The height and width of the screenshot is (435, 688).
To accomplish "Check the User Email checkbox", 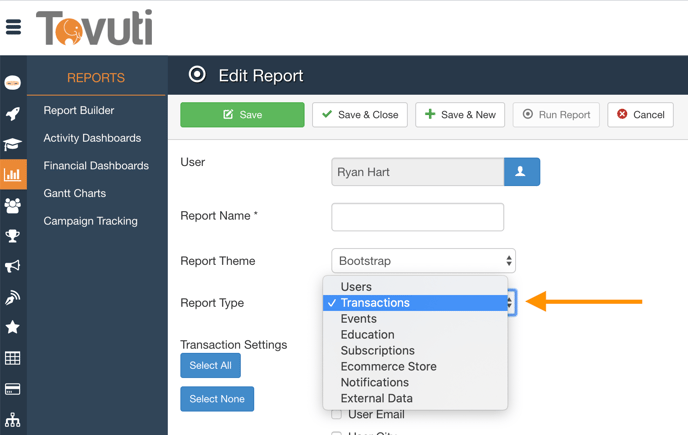I will 337,414.
